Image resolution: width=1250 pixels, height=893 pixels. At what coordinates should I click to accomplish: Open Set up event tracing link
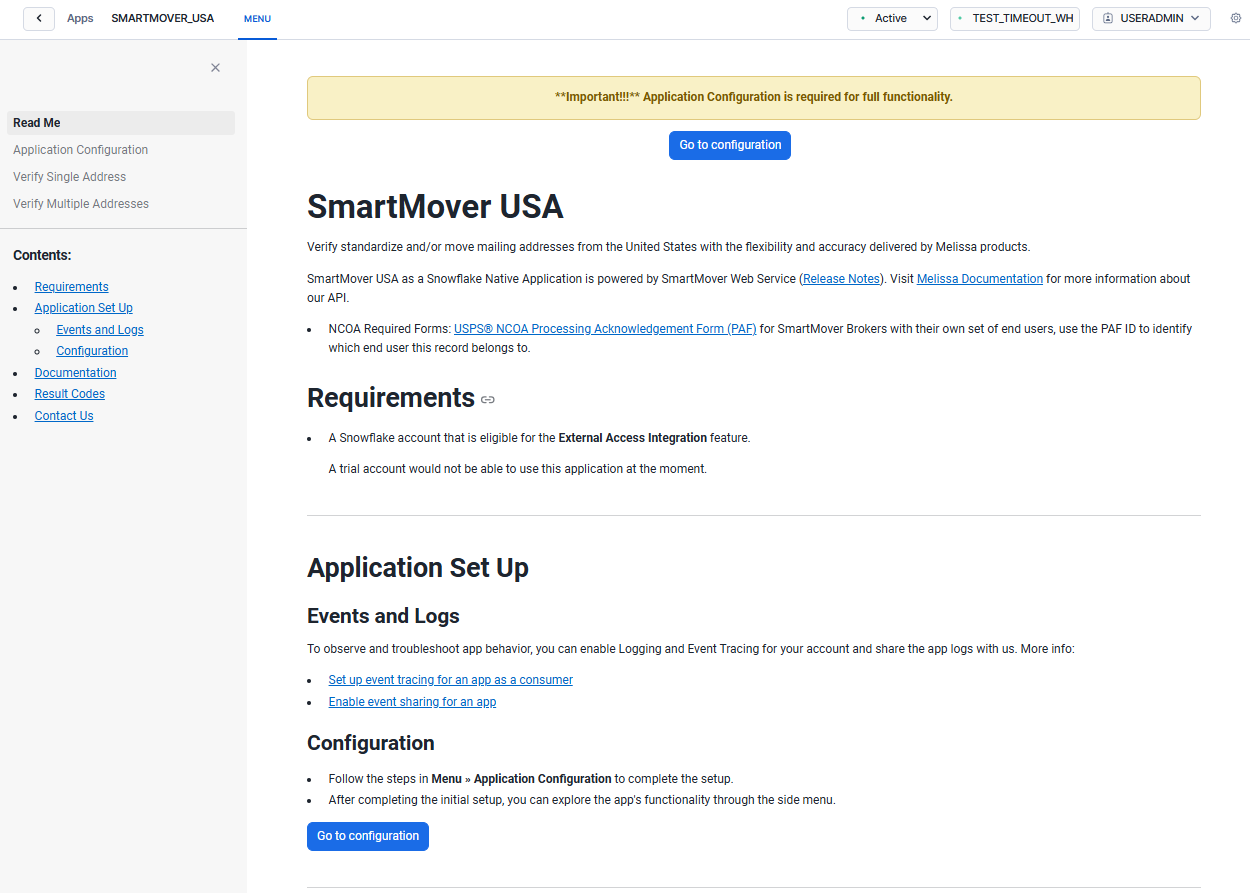[x=451, y=680]
